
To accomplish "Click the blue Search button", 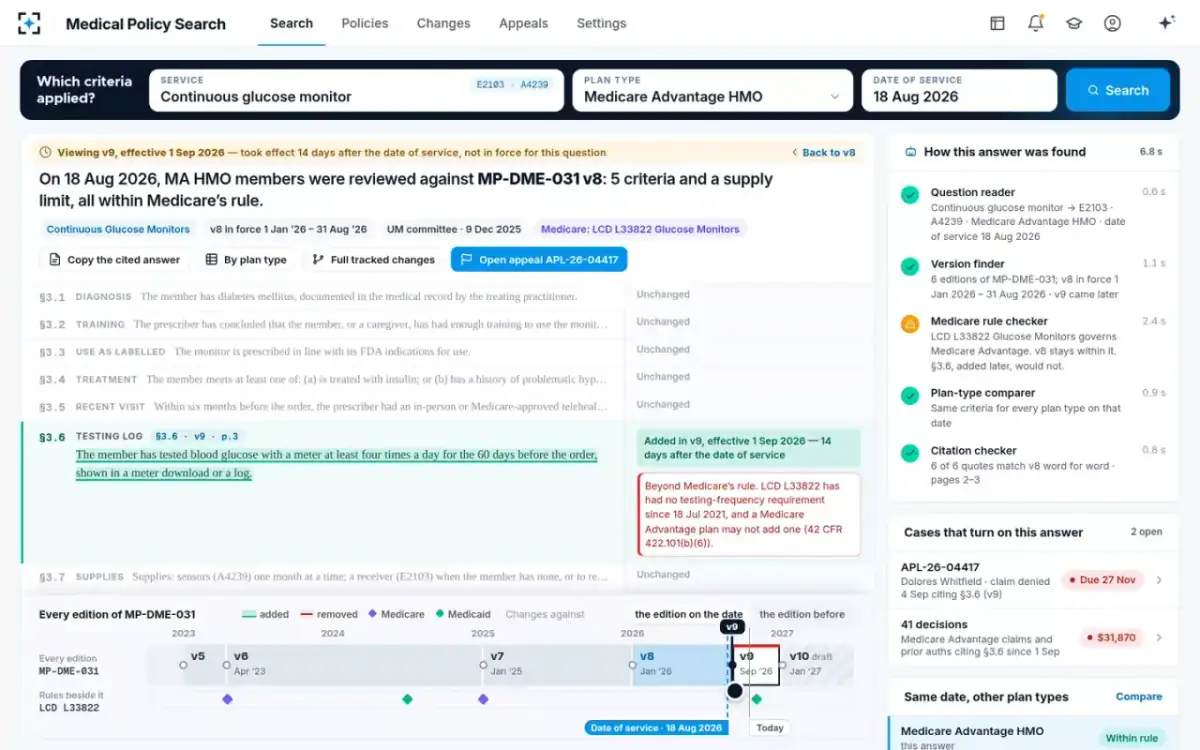I will click(1117, 90).
